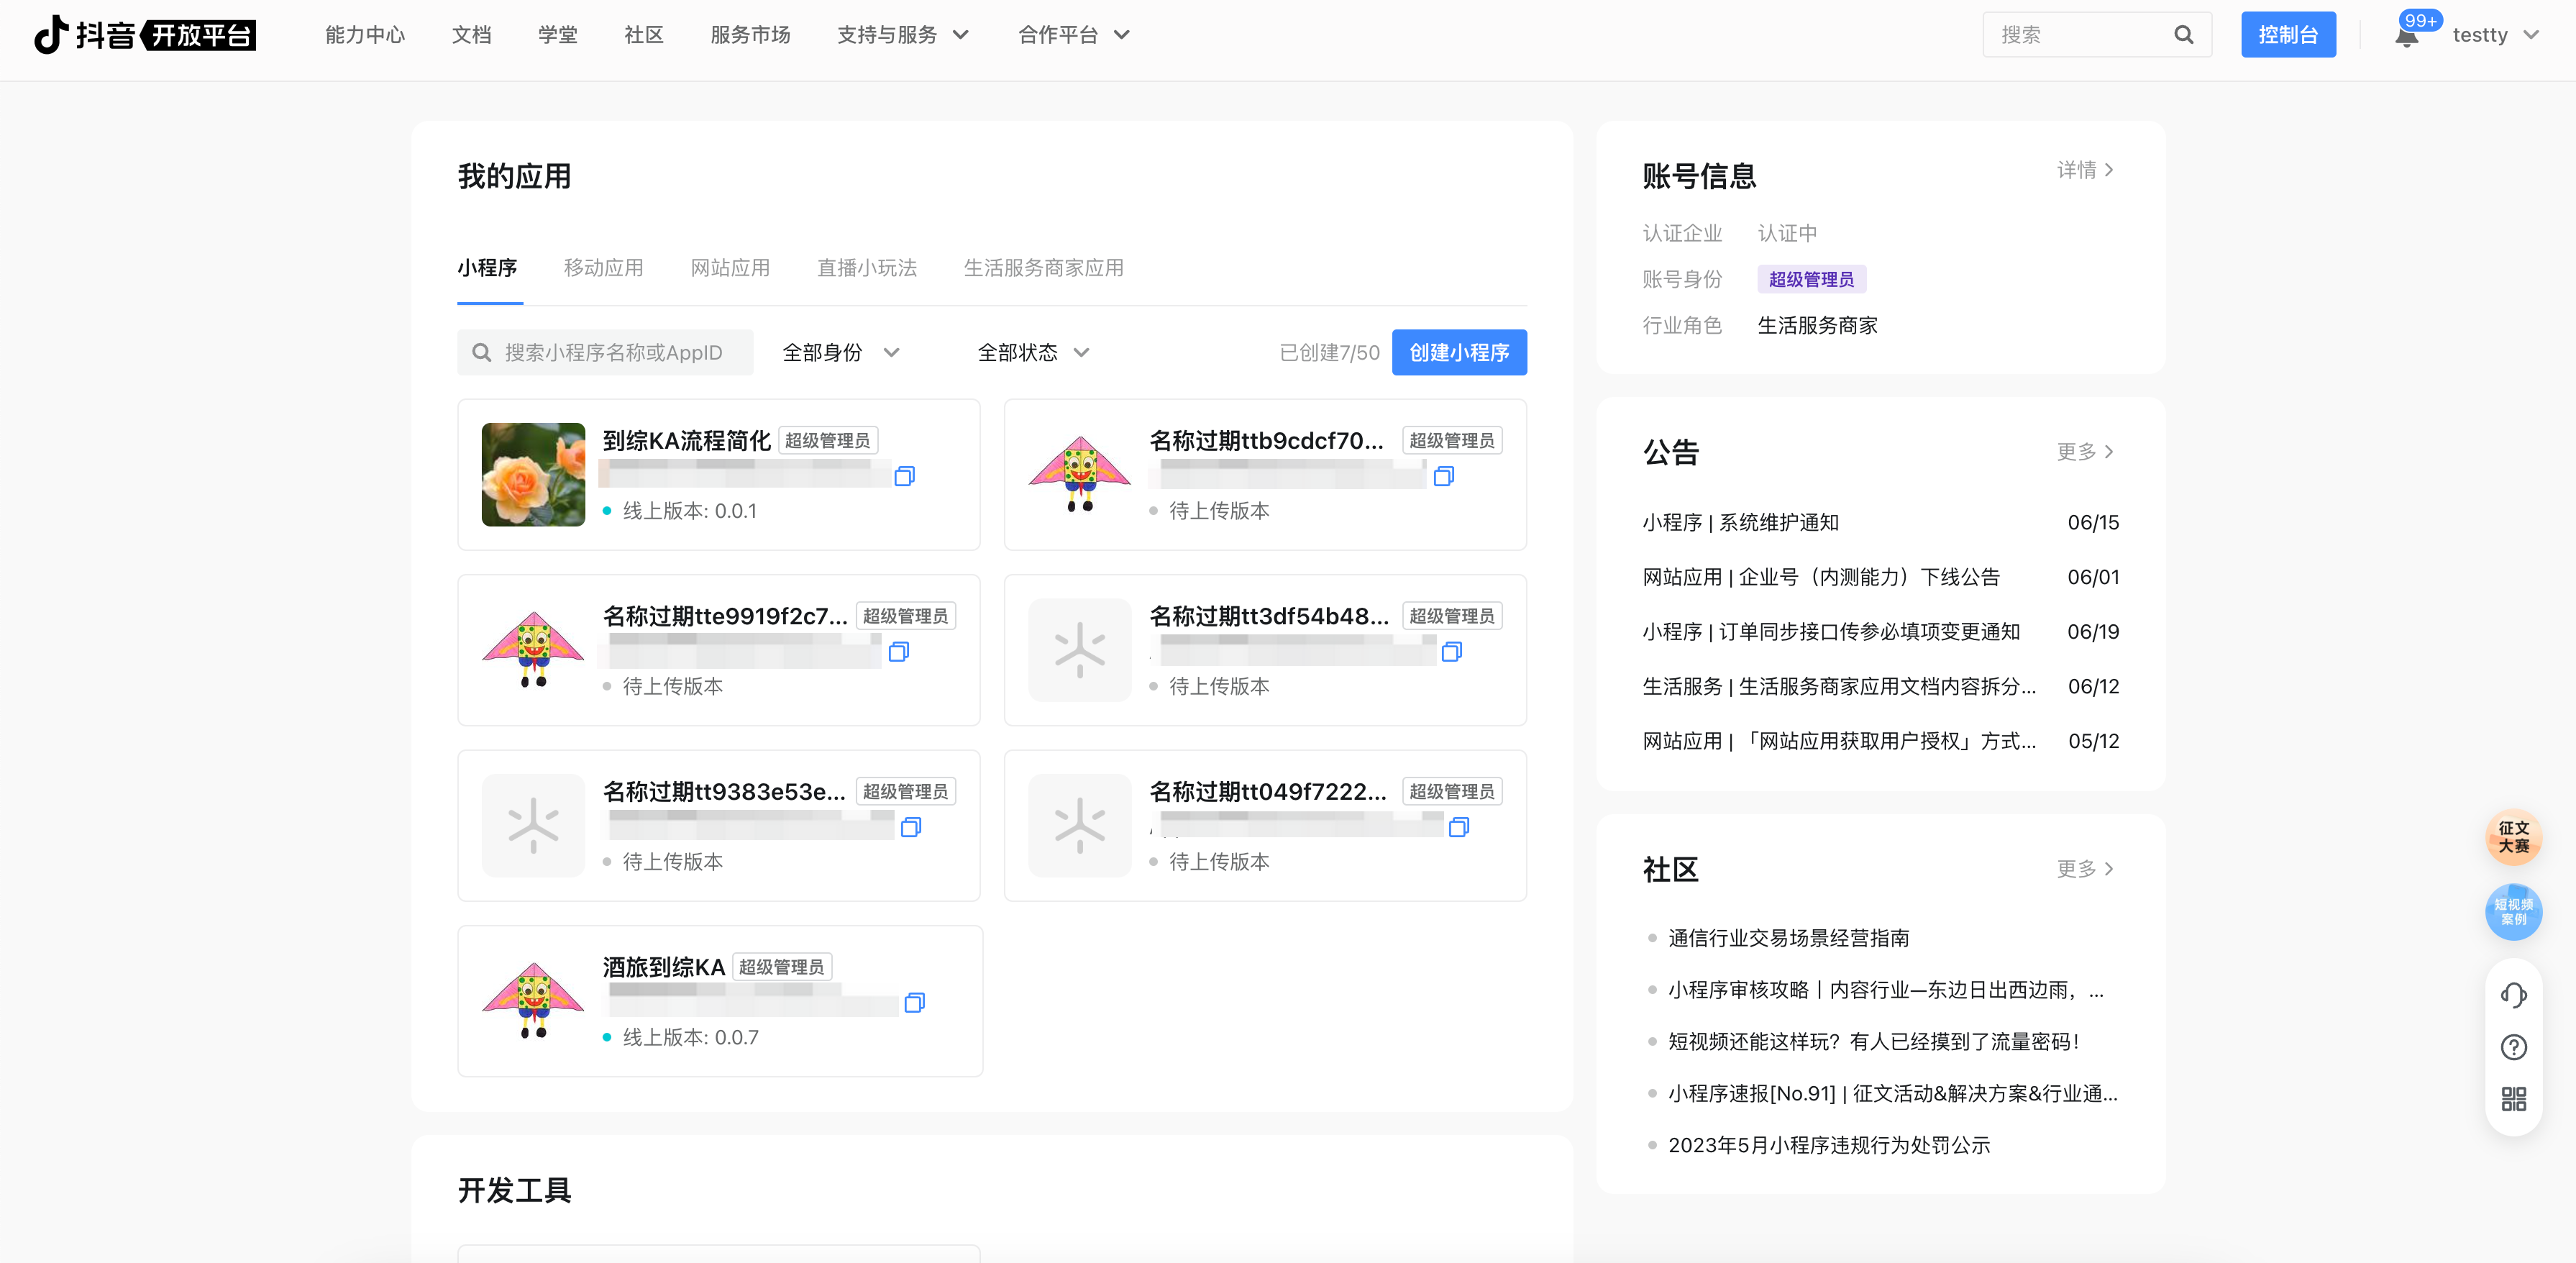2576x1263 pixels.
Task: Copy AppID of 名称过期ttb9cdcf70 mini program
Action: (1444, 476)
